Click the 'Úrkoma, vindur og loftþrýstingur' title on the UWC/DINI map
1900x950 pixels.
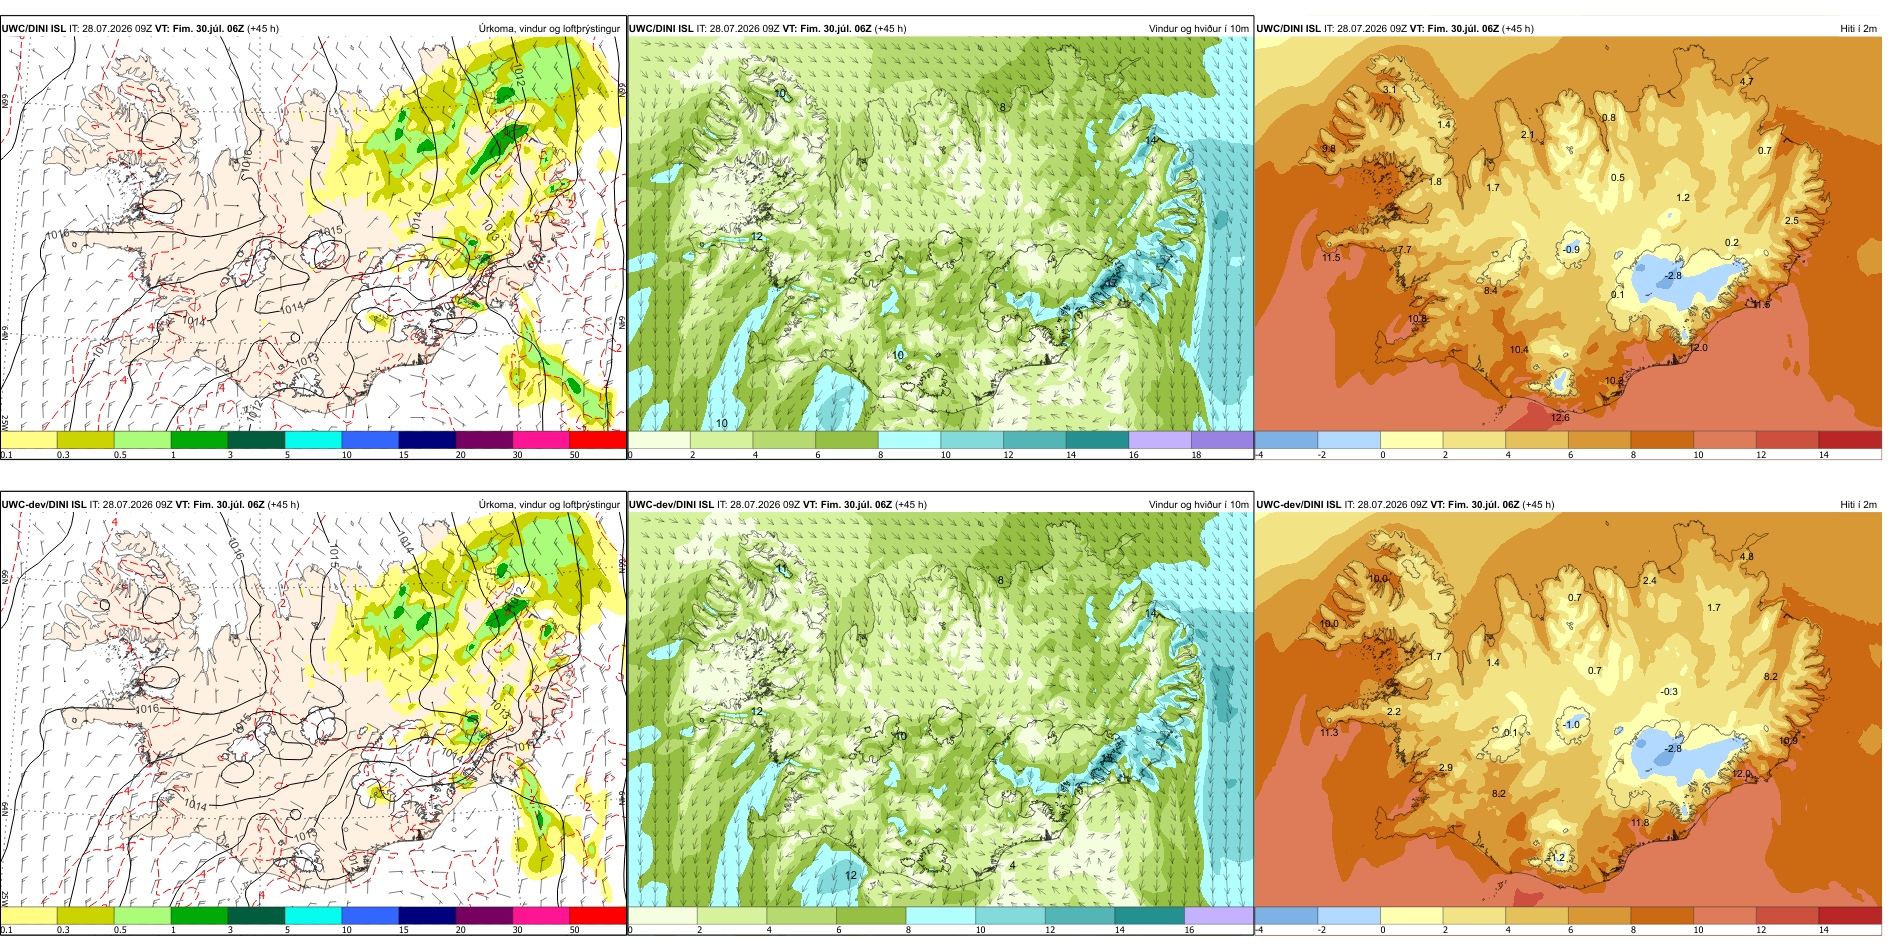click(x=549, y=28)
